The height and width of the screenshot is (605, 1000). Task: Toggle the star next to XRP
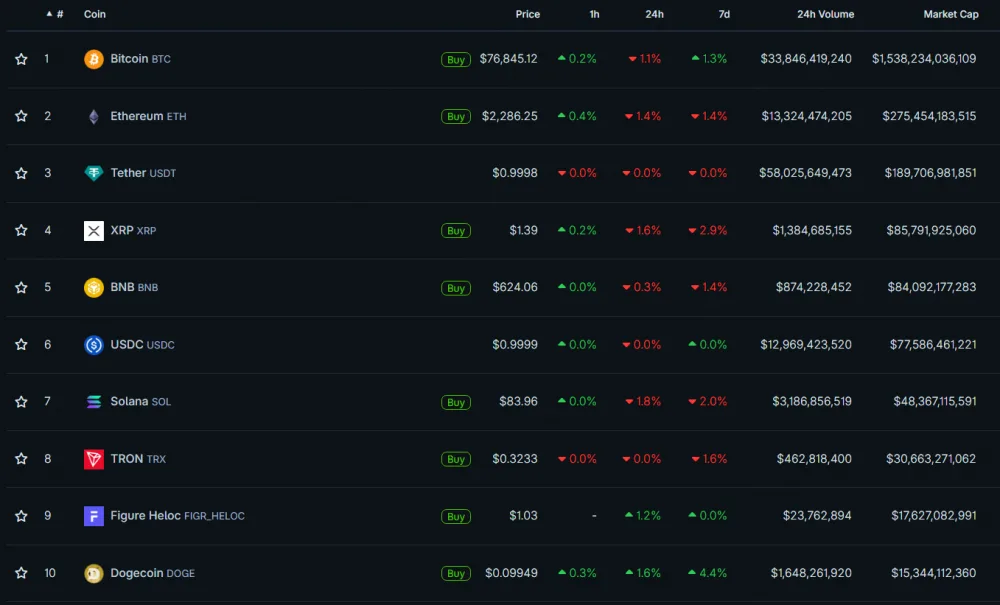[21, 230]
